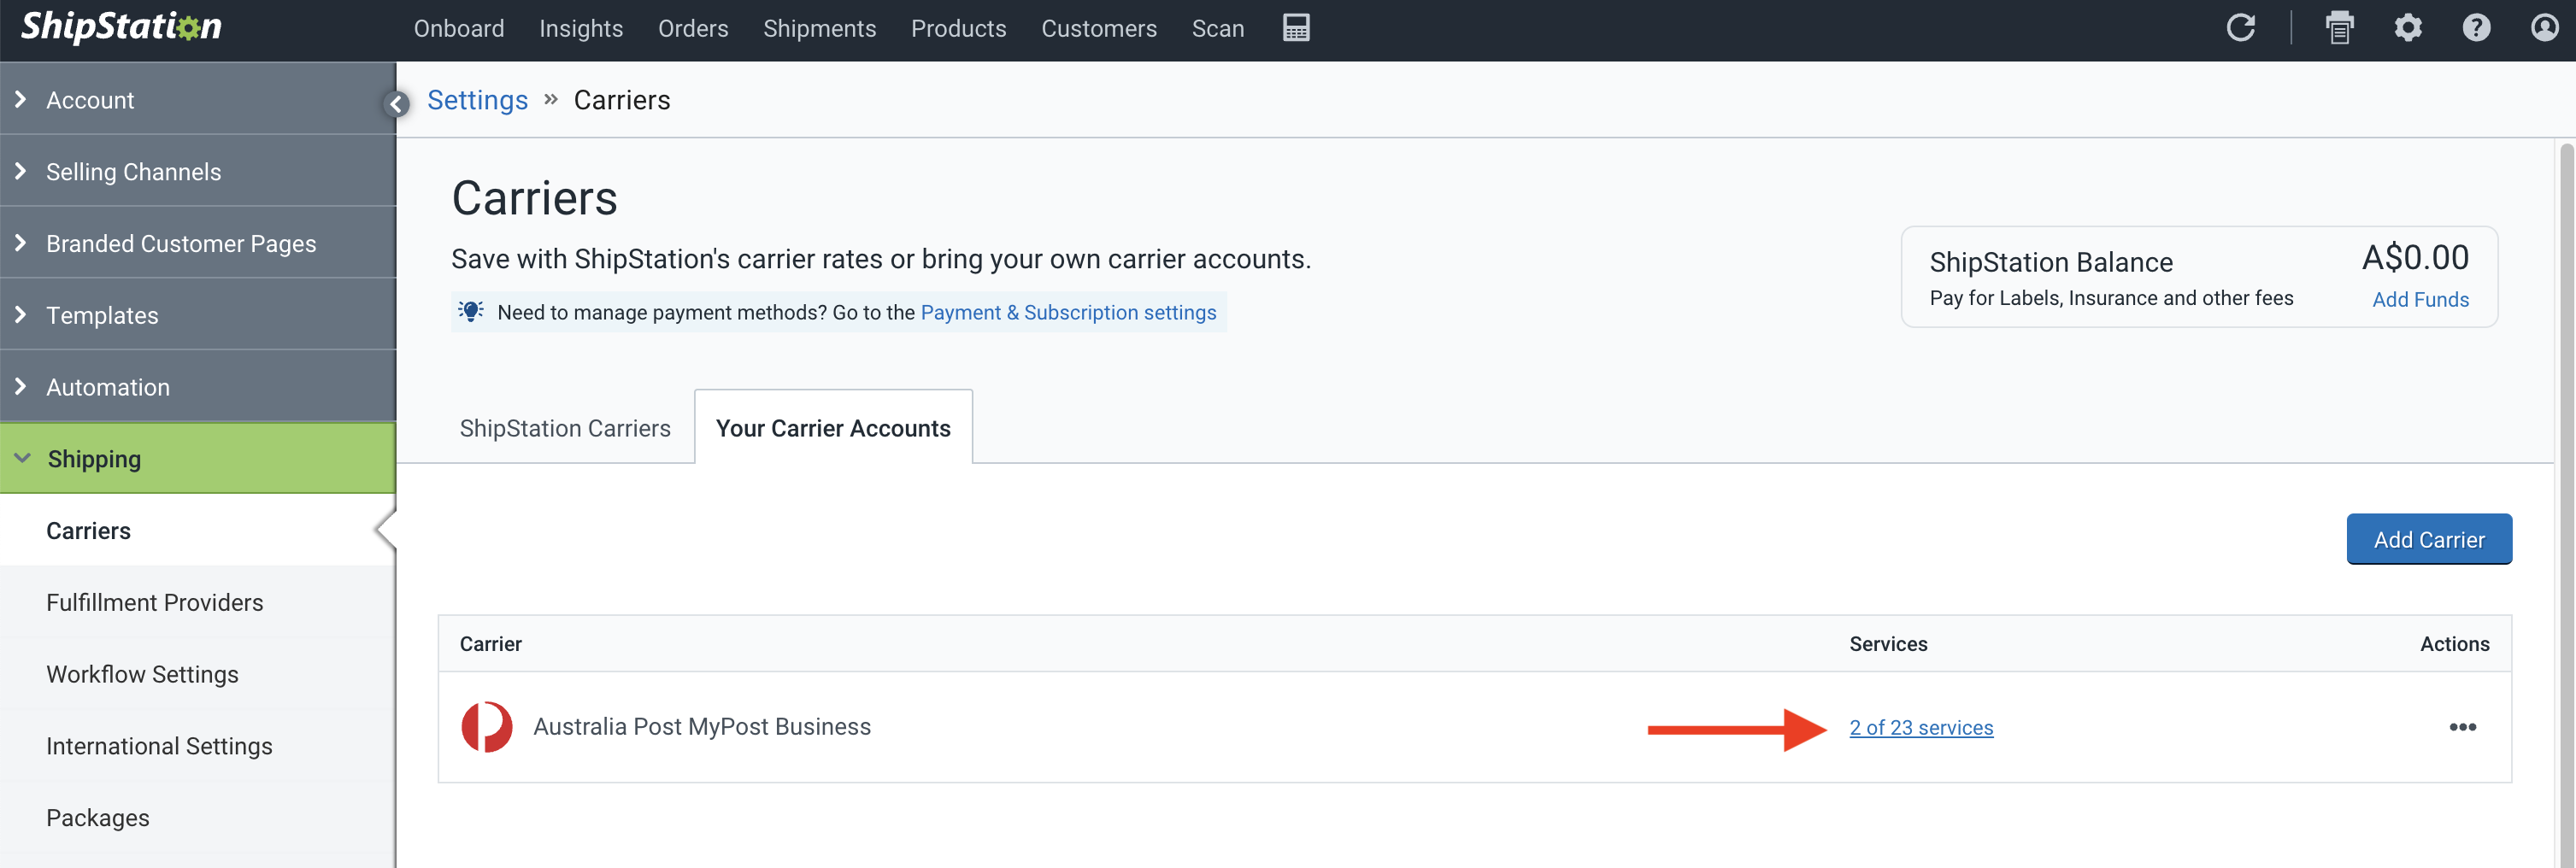Select Carriers in the sidebar

pyautogui.click(x=198, y=530)
